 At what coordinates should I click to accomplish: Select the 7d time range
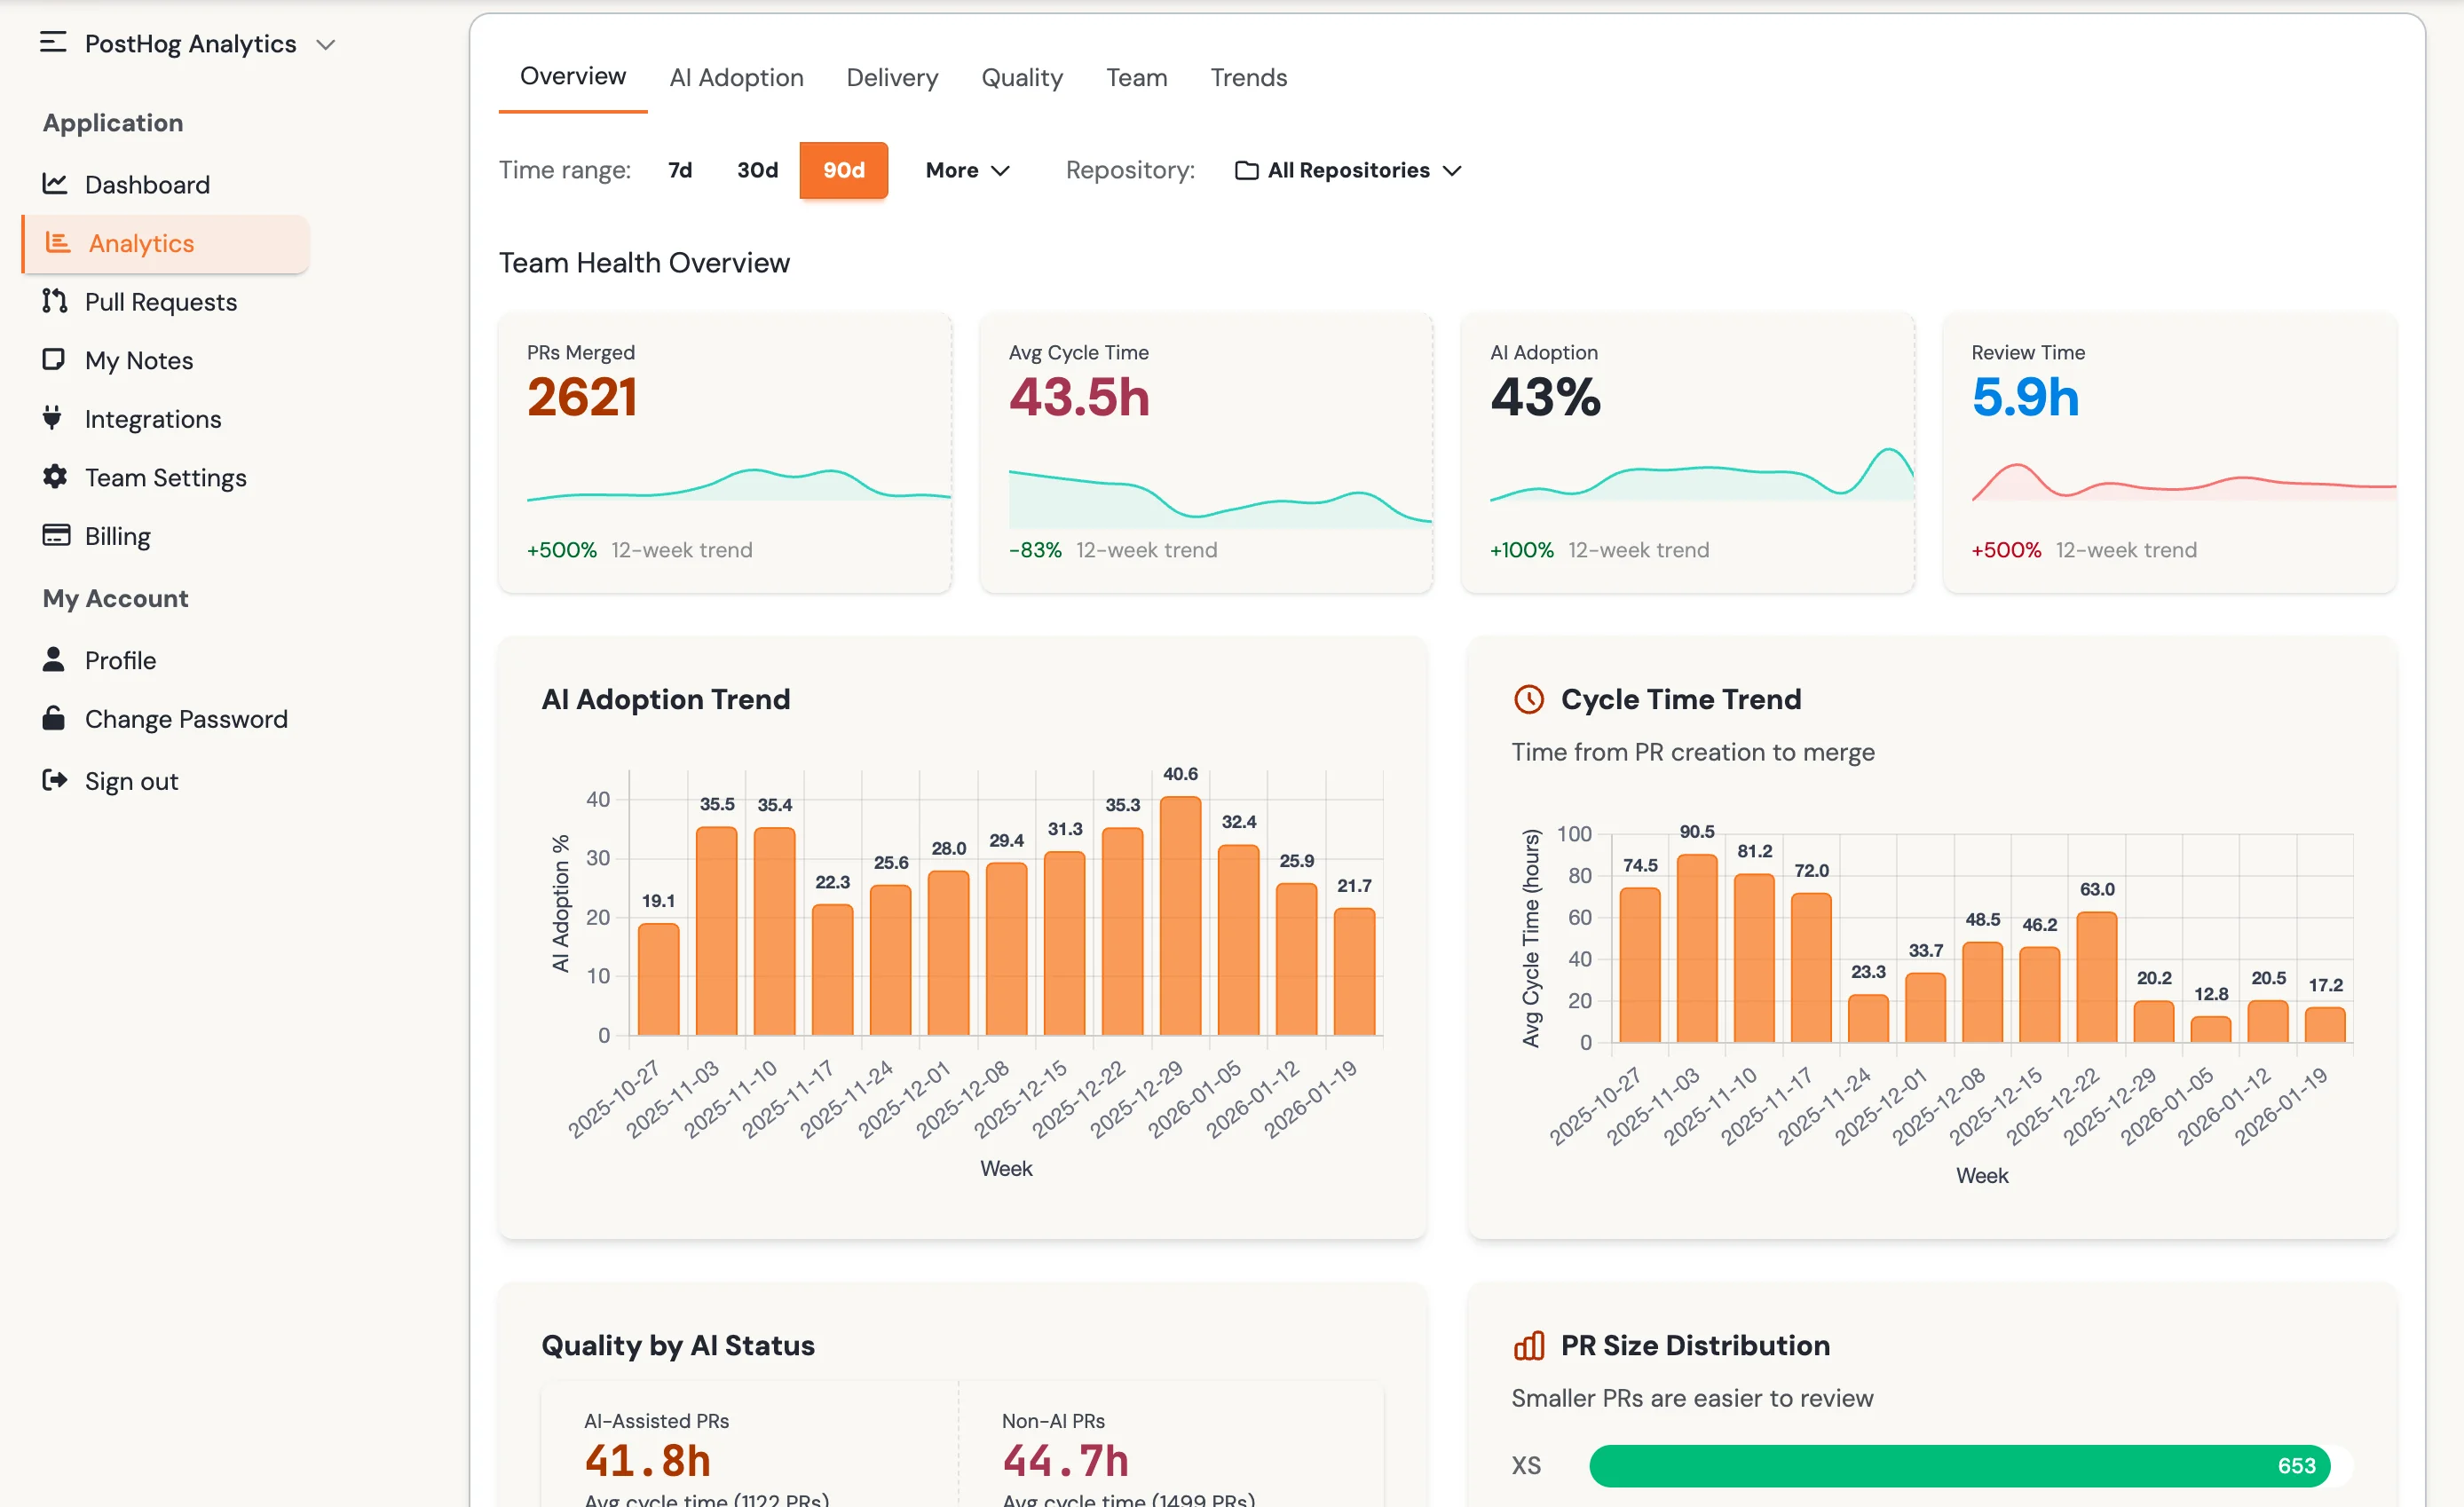680,170
